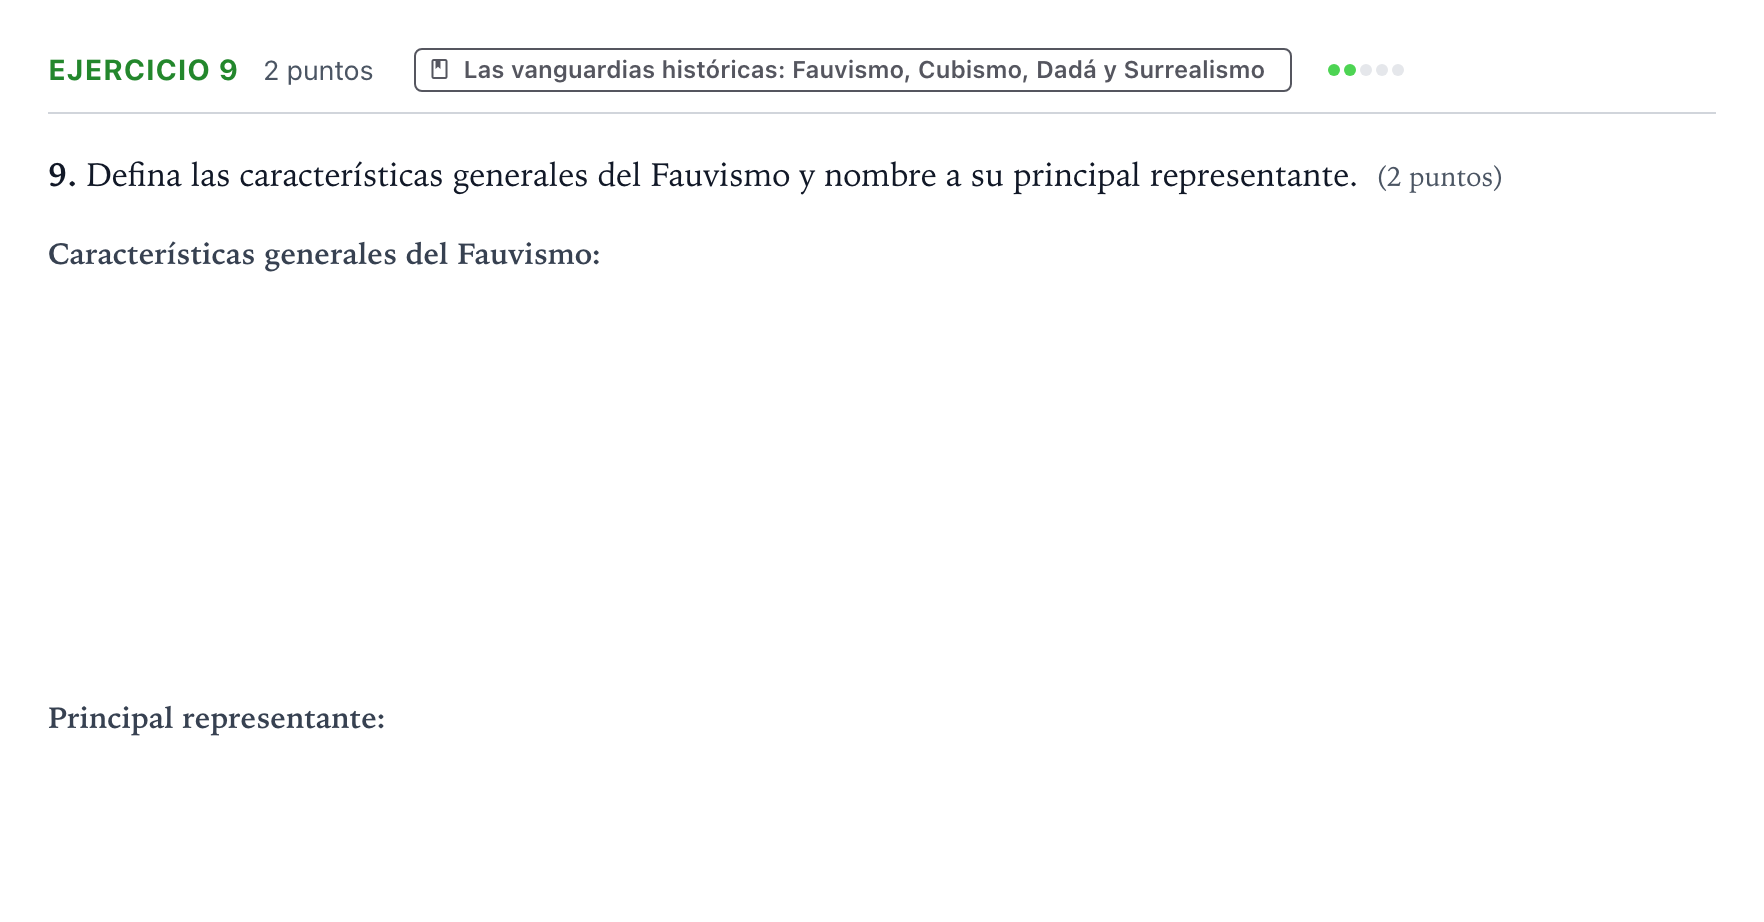Click the '(2 puntos)' note after the question
The image size is (1764, 922).
(1439, 178)
